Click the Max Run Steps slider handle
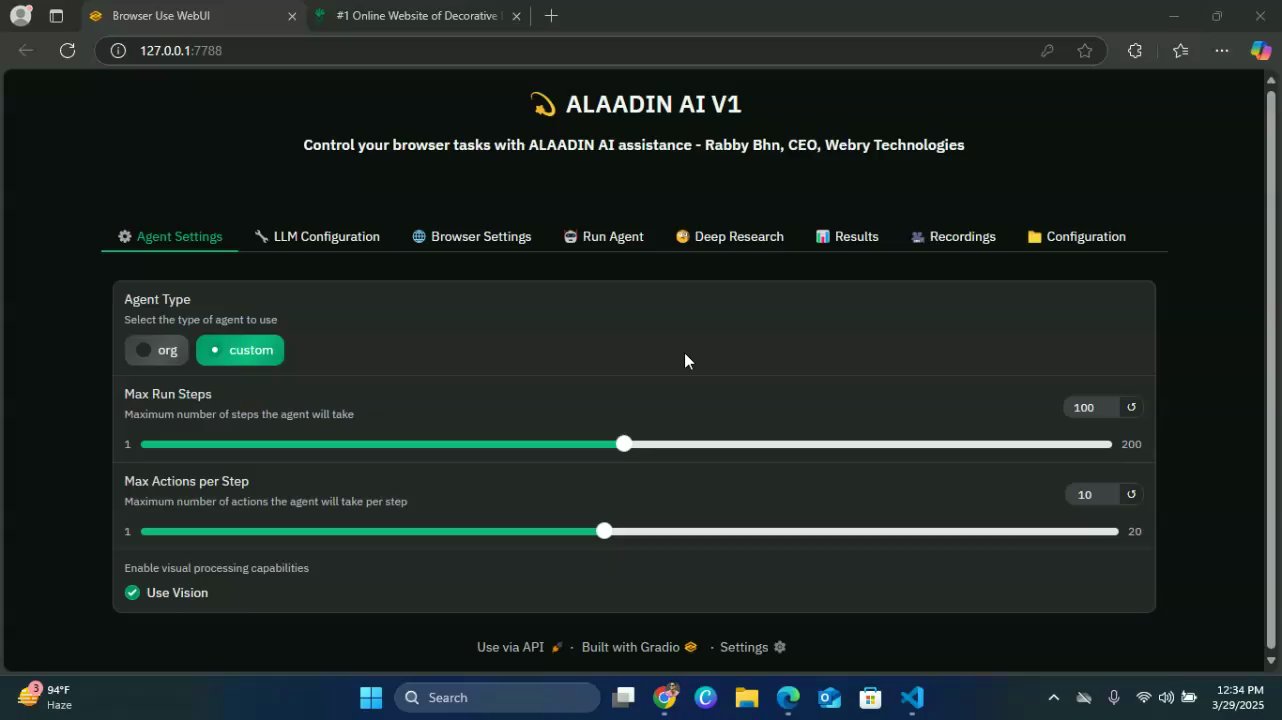This screenshot has width=1282, height=720. point(624,444)
